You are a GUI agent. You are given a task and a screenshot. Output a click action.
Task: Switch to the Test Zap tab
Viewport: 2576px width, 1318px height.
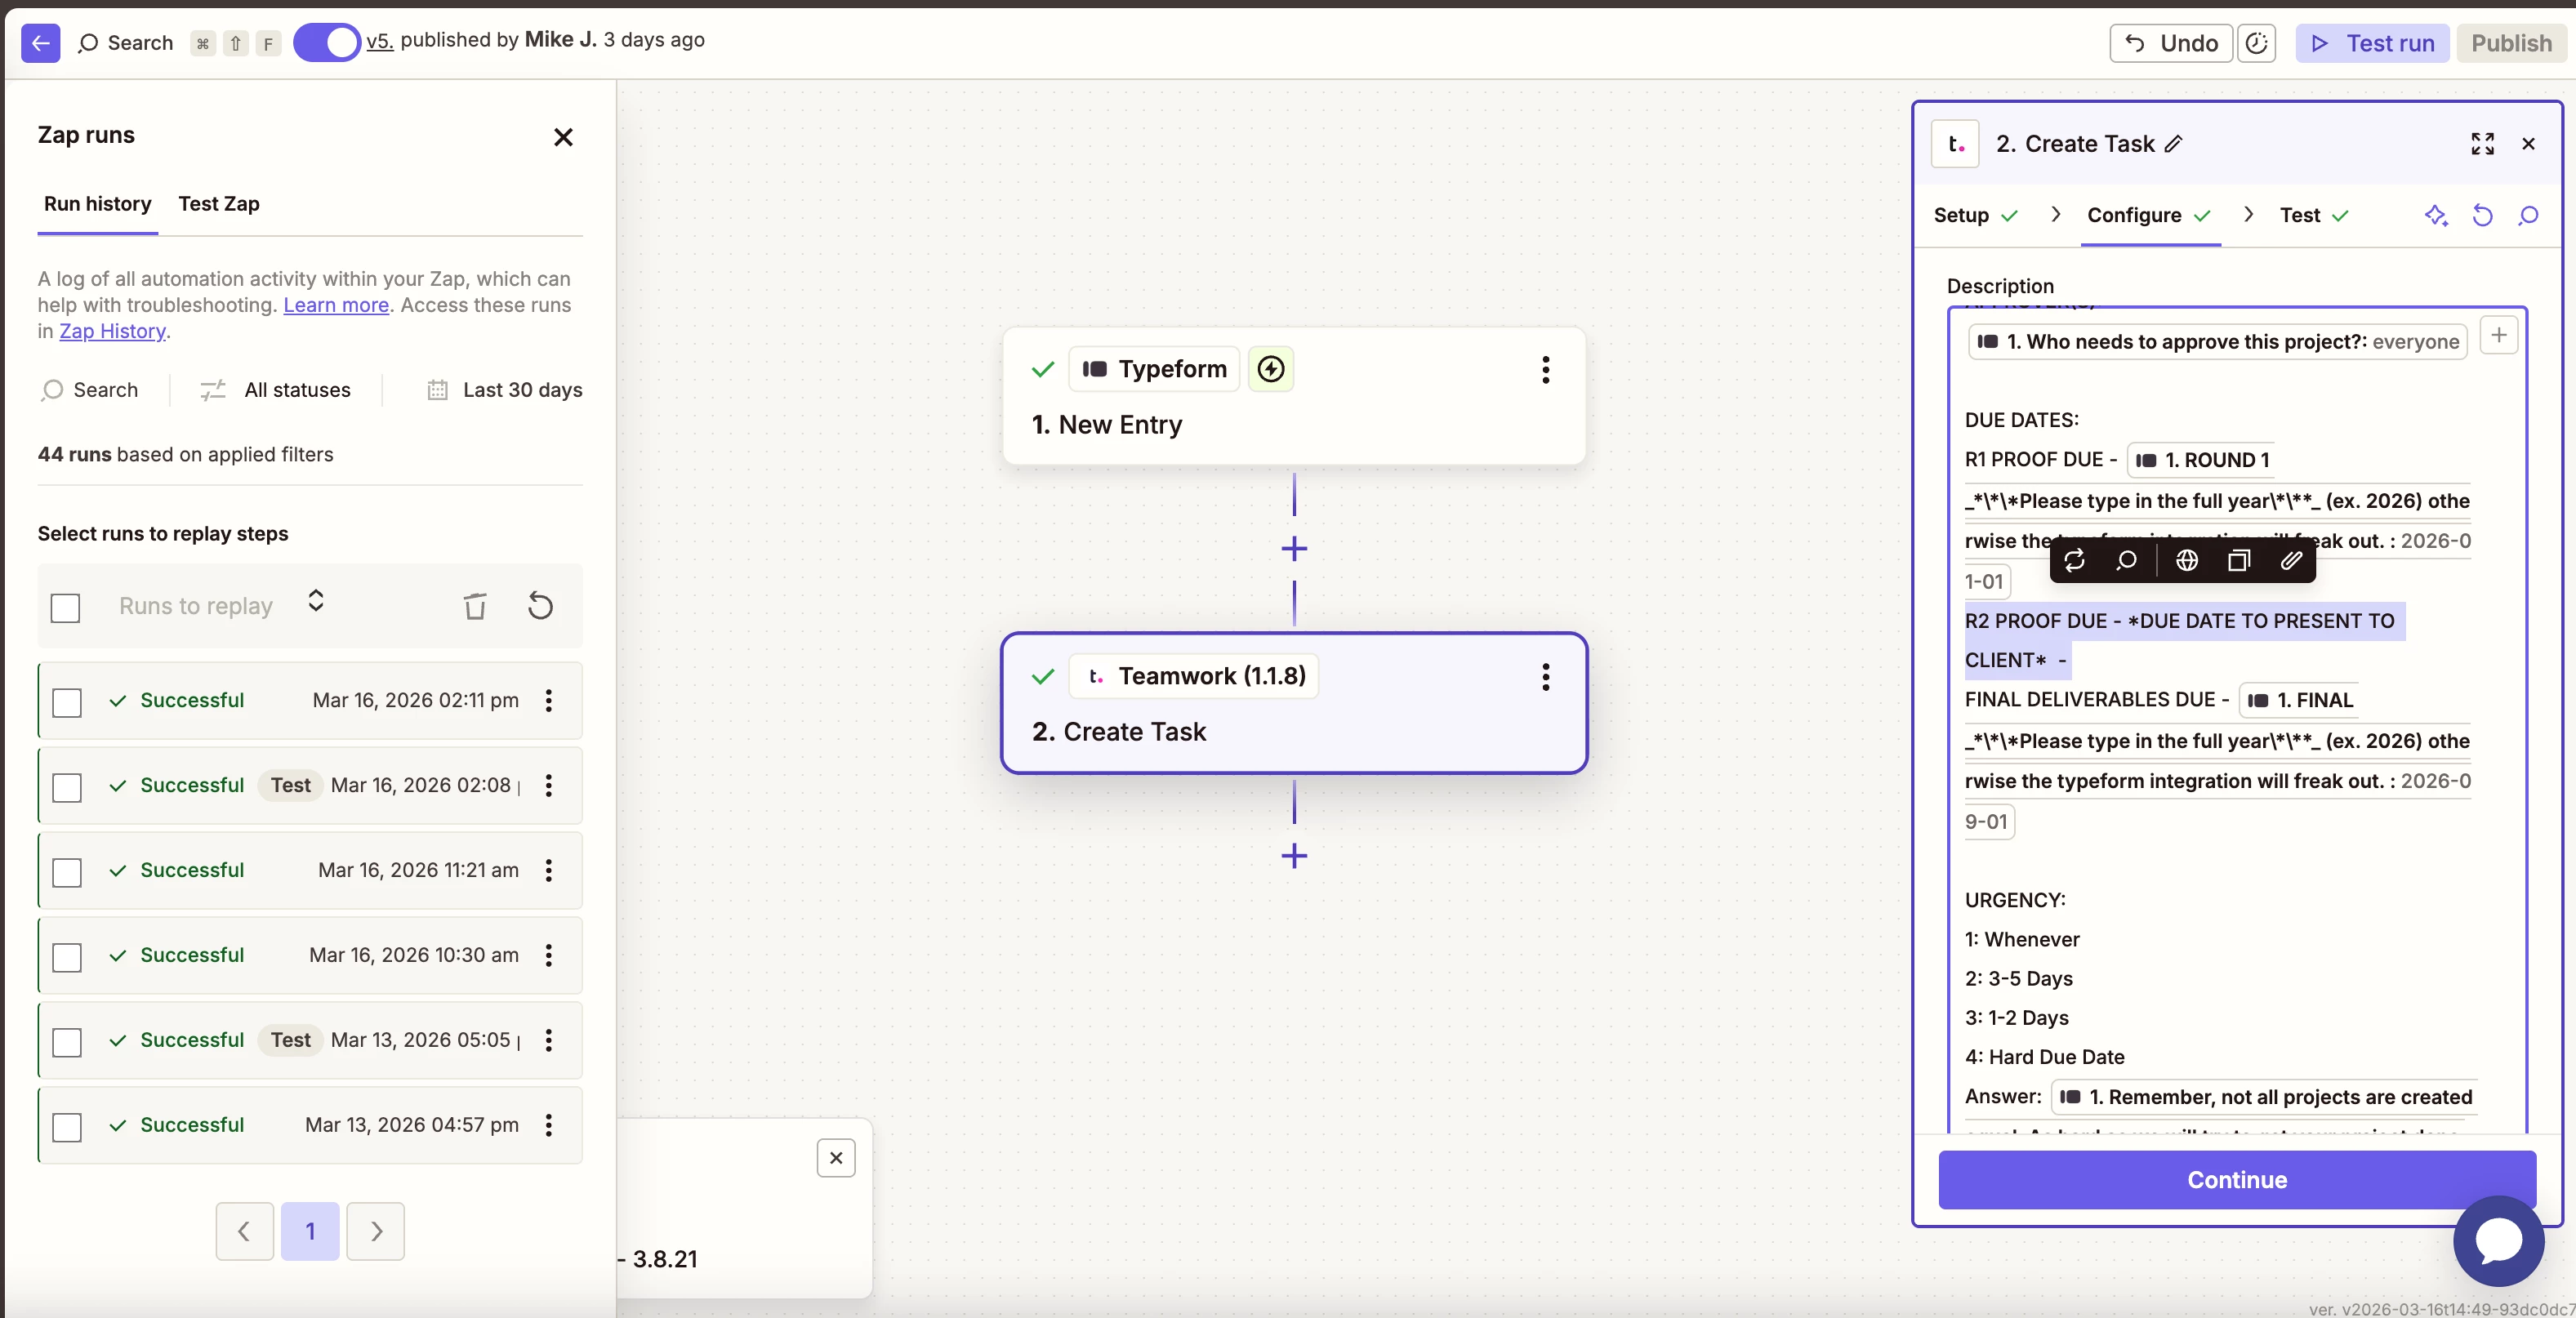pos(219,204)
